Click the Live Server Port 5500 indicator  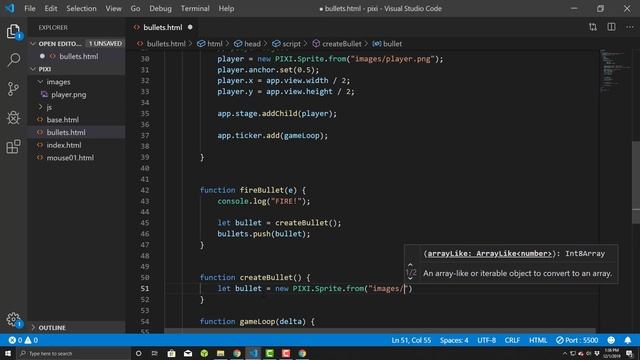pyautogui.click(x=577, y=340)
